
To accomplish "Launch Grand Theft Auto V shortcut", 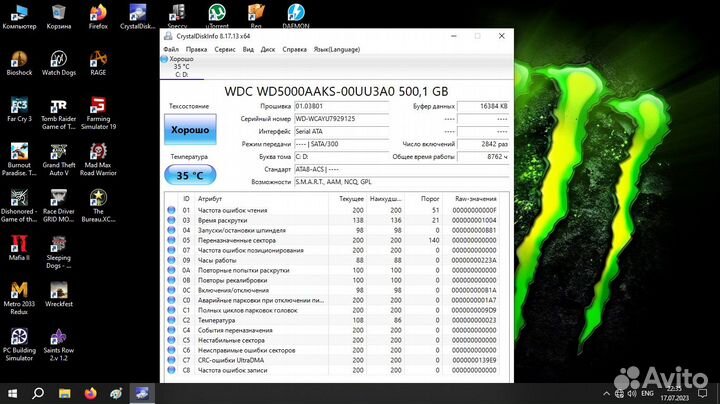I will point(59,155).
